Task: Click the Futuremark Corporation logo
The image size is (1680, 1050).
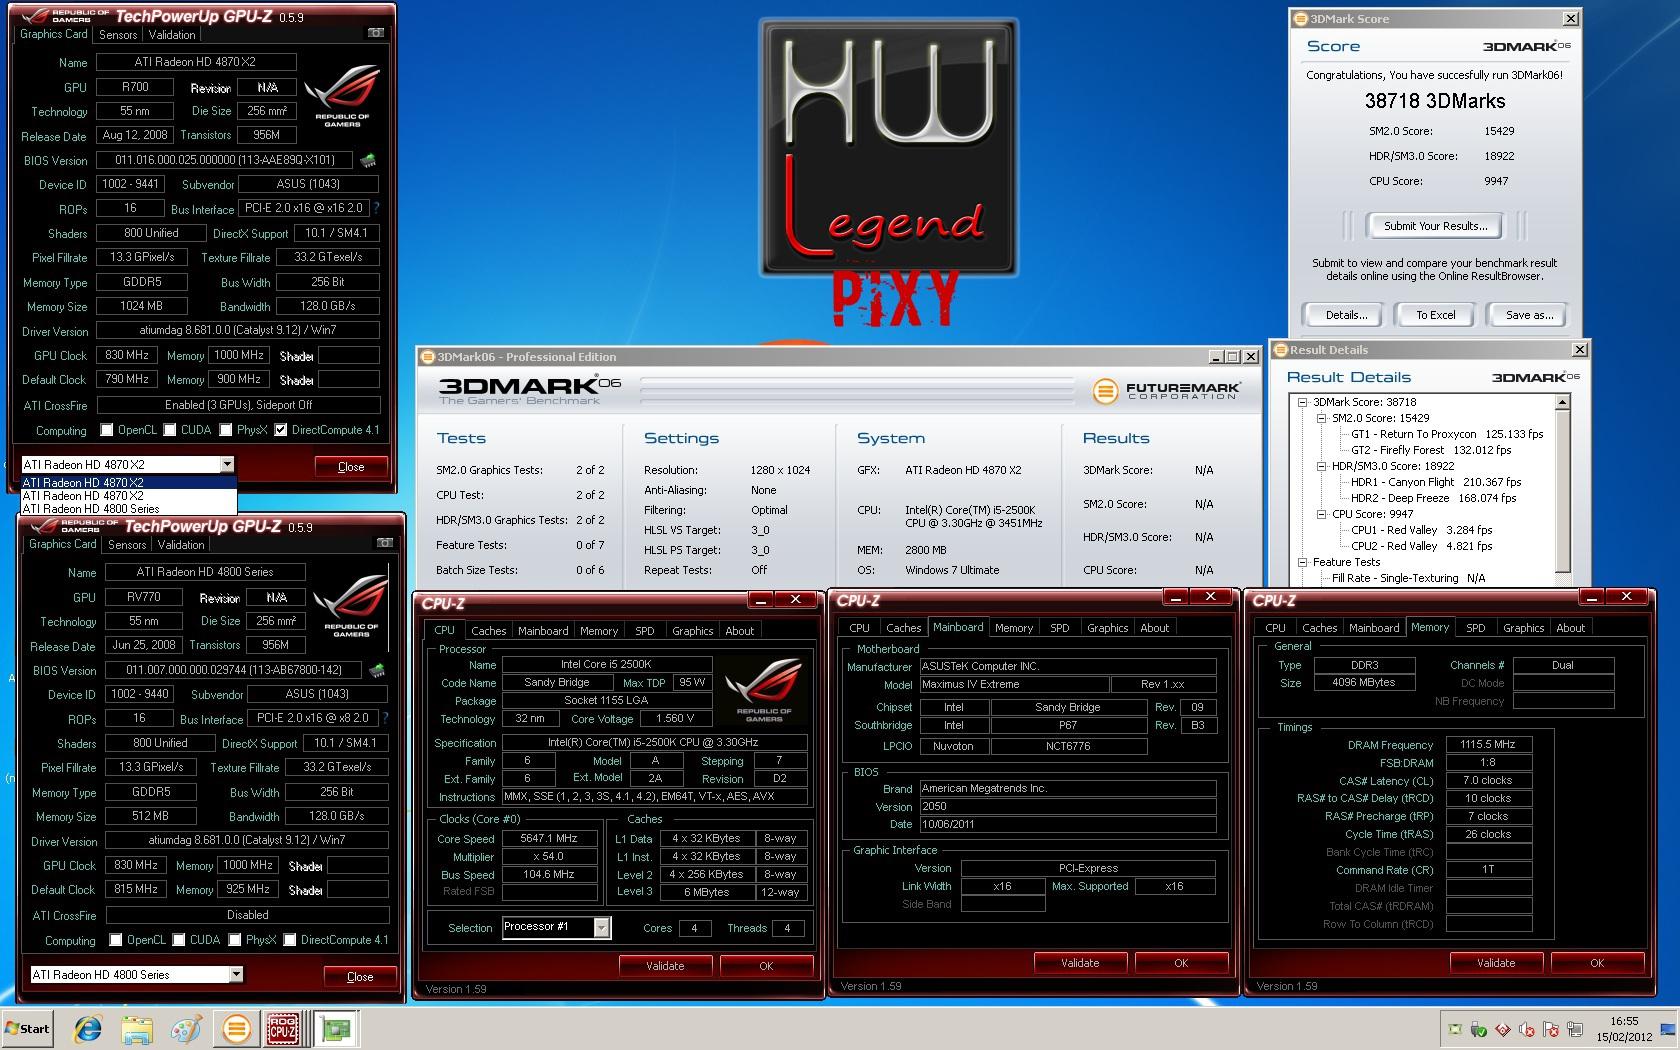Action: (x=1166, y=390)
